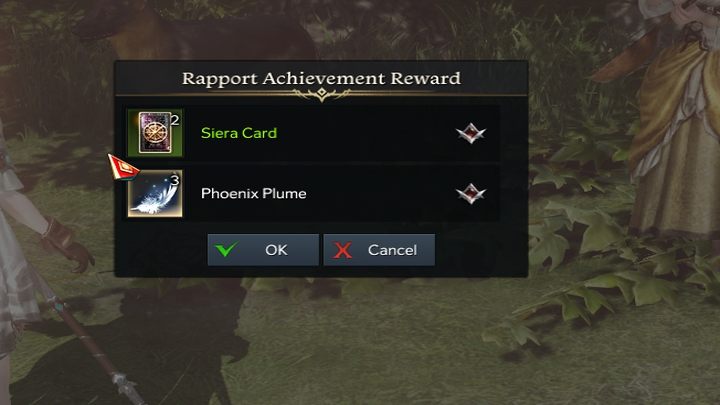Click the gold ornament beneath the dialog title
The image size is (720, 405).
tap(321, 95)
